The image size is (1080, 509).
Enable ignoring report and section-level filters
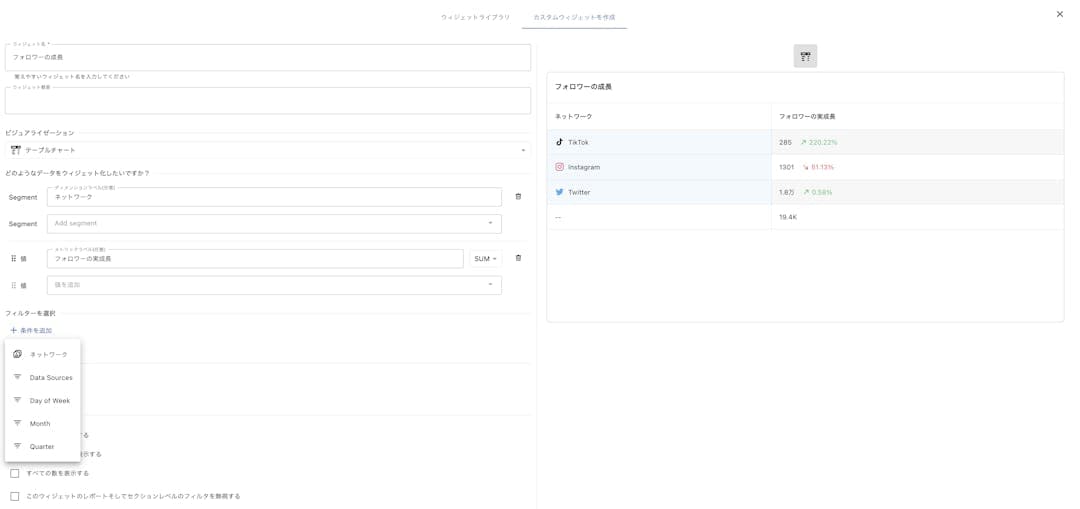point(15,496)
